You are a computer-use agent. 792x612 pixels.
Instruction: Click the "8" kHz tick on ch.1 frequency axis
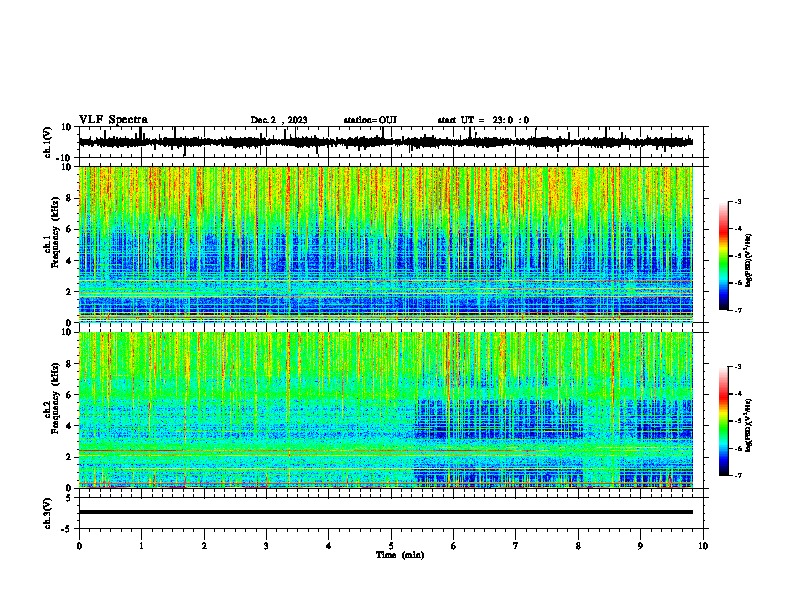coord(69,198)
